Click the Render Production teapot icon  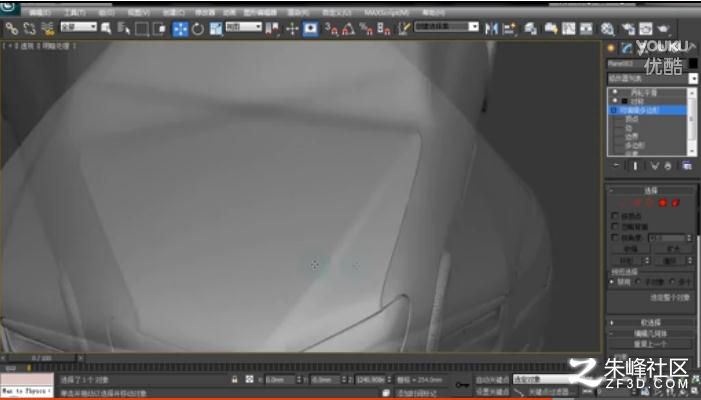663,29
